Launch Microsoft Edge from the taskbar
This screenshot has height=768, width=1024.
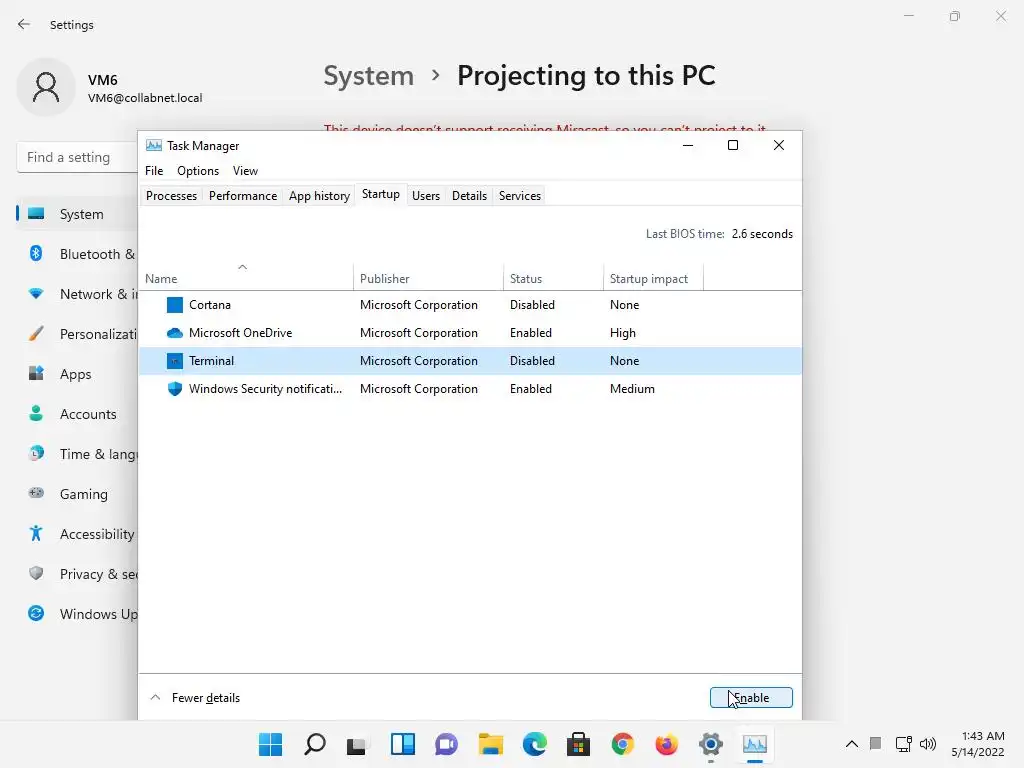(535, 744)
